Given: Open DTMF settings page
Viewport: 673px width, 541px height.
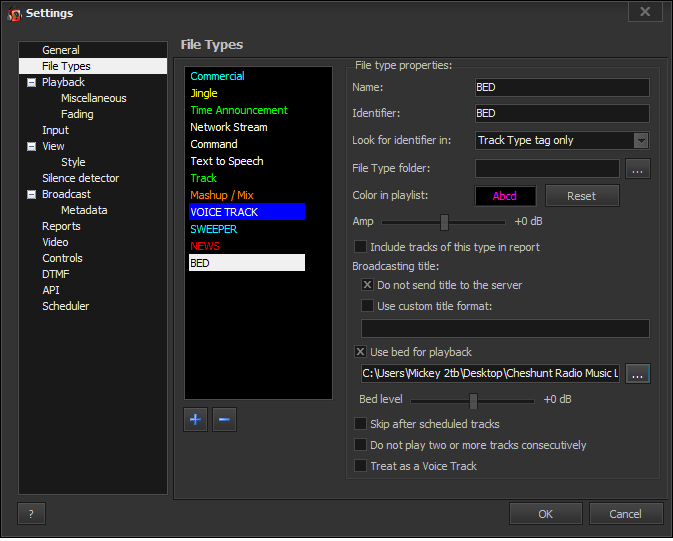Looking at the screenshot, I should 55,275.
